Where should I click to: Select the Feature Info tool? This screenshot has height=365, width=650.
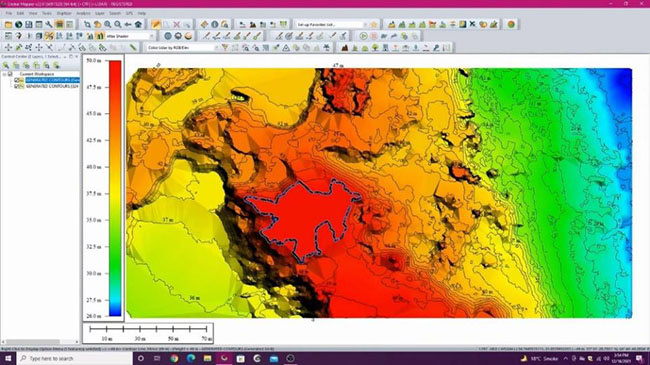click(215, 24)
